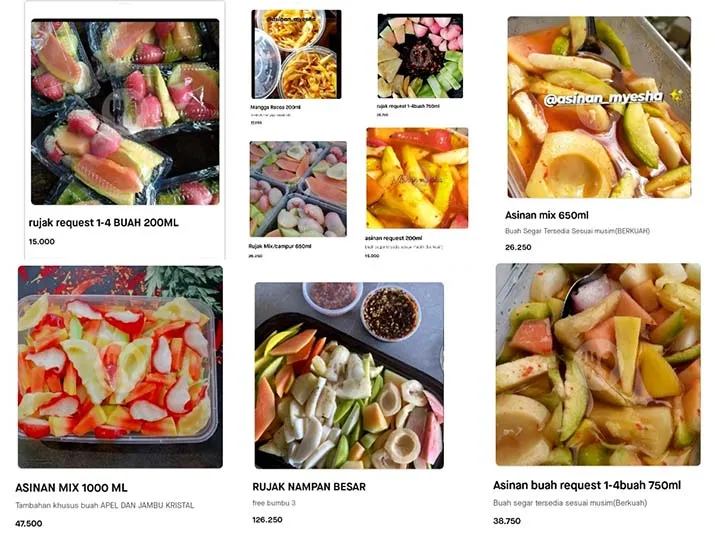Select the 126.250 price under Rujak Nampan Besar
The height and width of the screenshot is (536, 715).
(267, 520)
